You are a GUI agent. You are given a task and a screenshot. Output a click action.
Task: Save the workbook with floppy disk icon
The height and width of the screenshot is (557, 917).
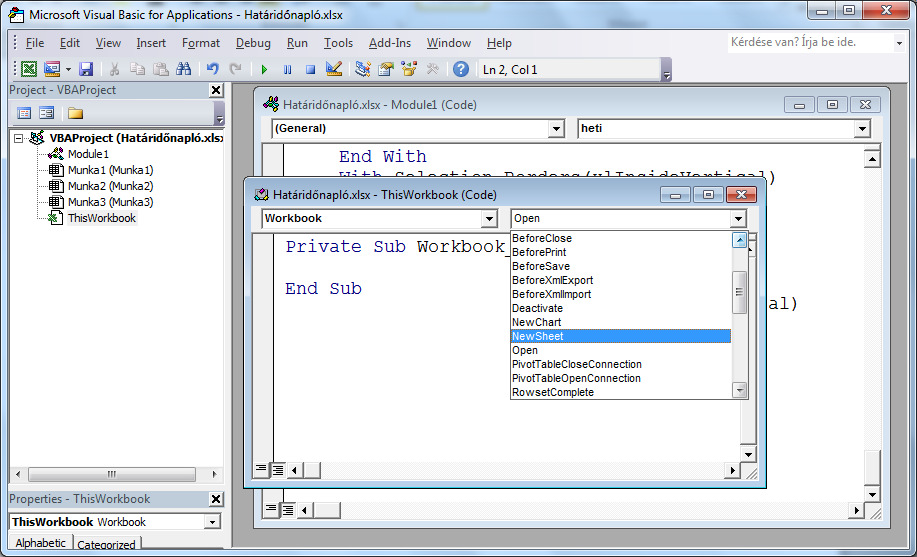pyautogui.click(x=86, y=70)
